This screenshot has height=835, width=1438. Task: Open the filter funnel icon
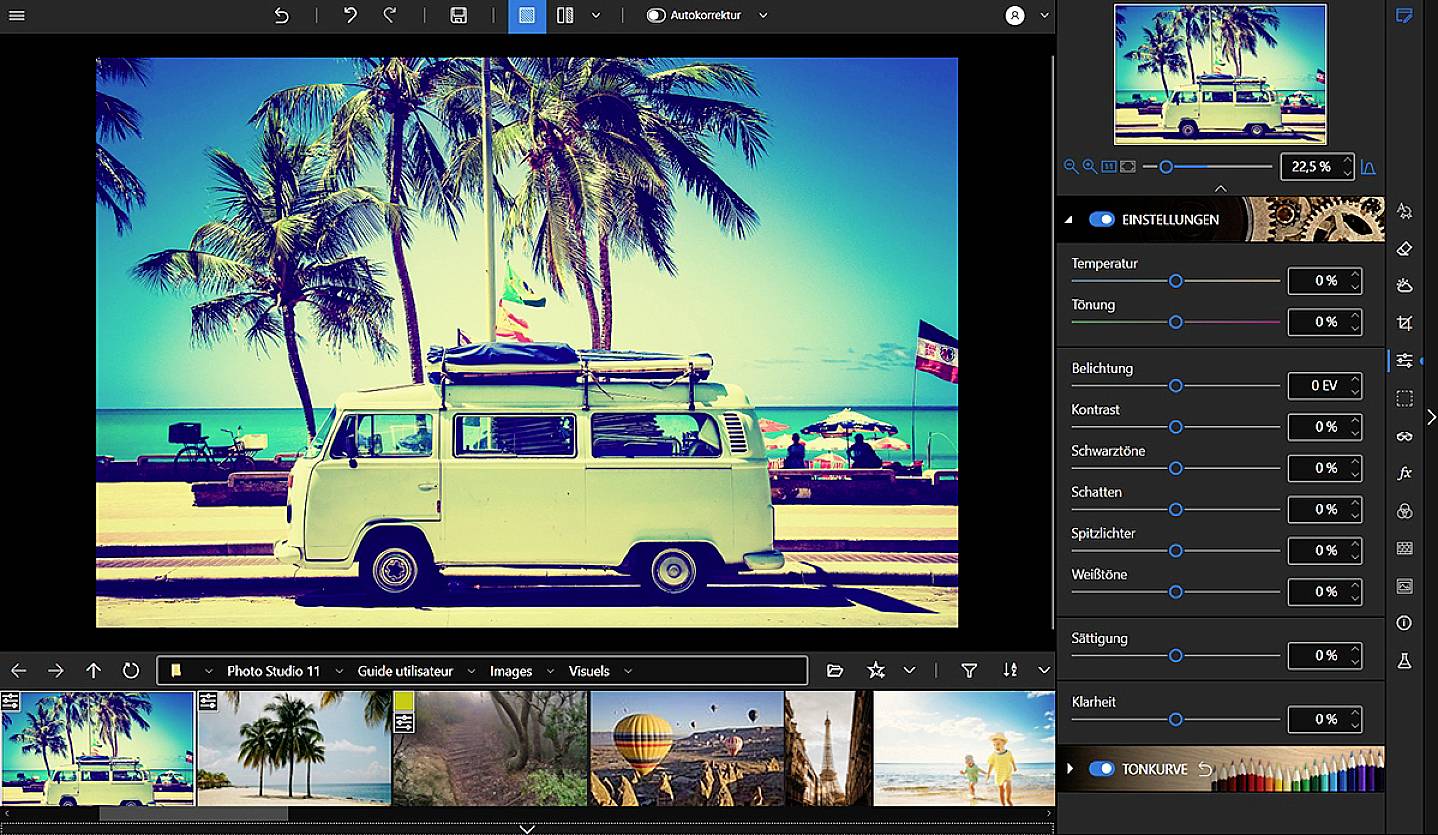(x=968, y=671)
